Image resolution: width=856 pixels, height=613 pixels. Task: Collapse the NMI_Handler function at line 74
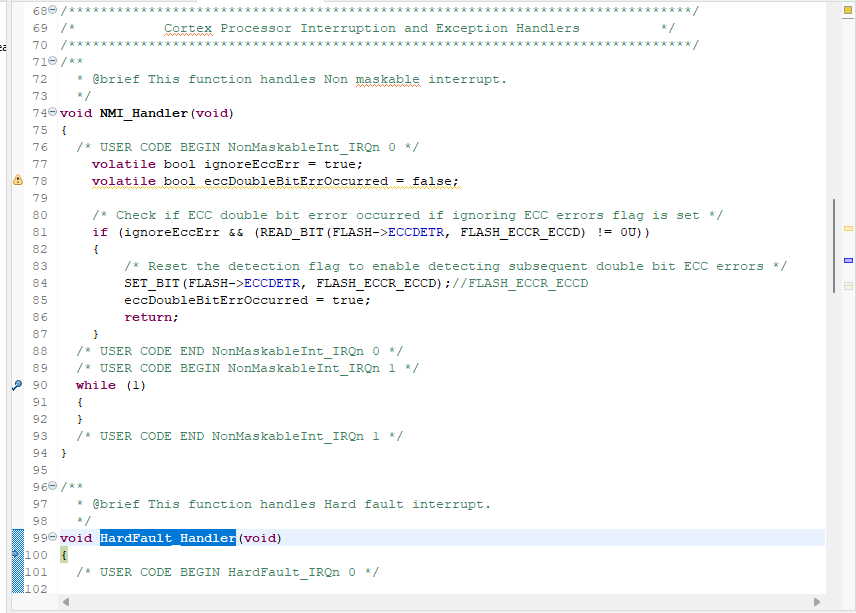(51, 112)
